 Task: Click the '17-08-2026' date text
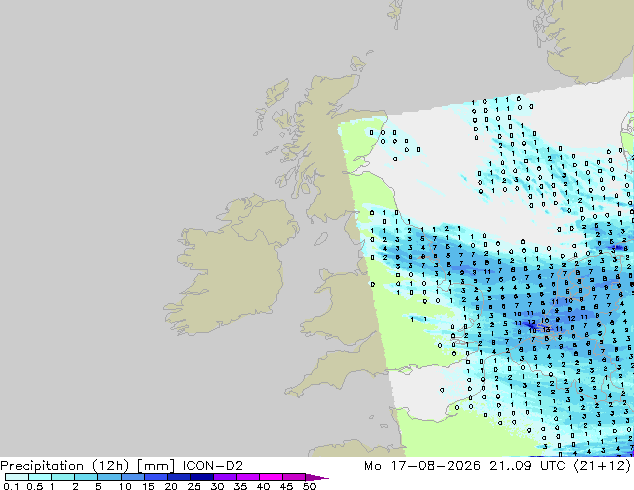pos(435,466)
